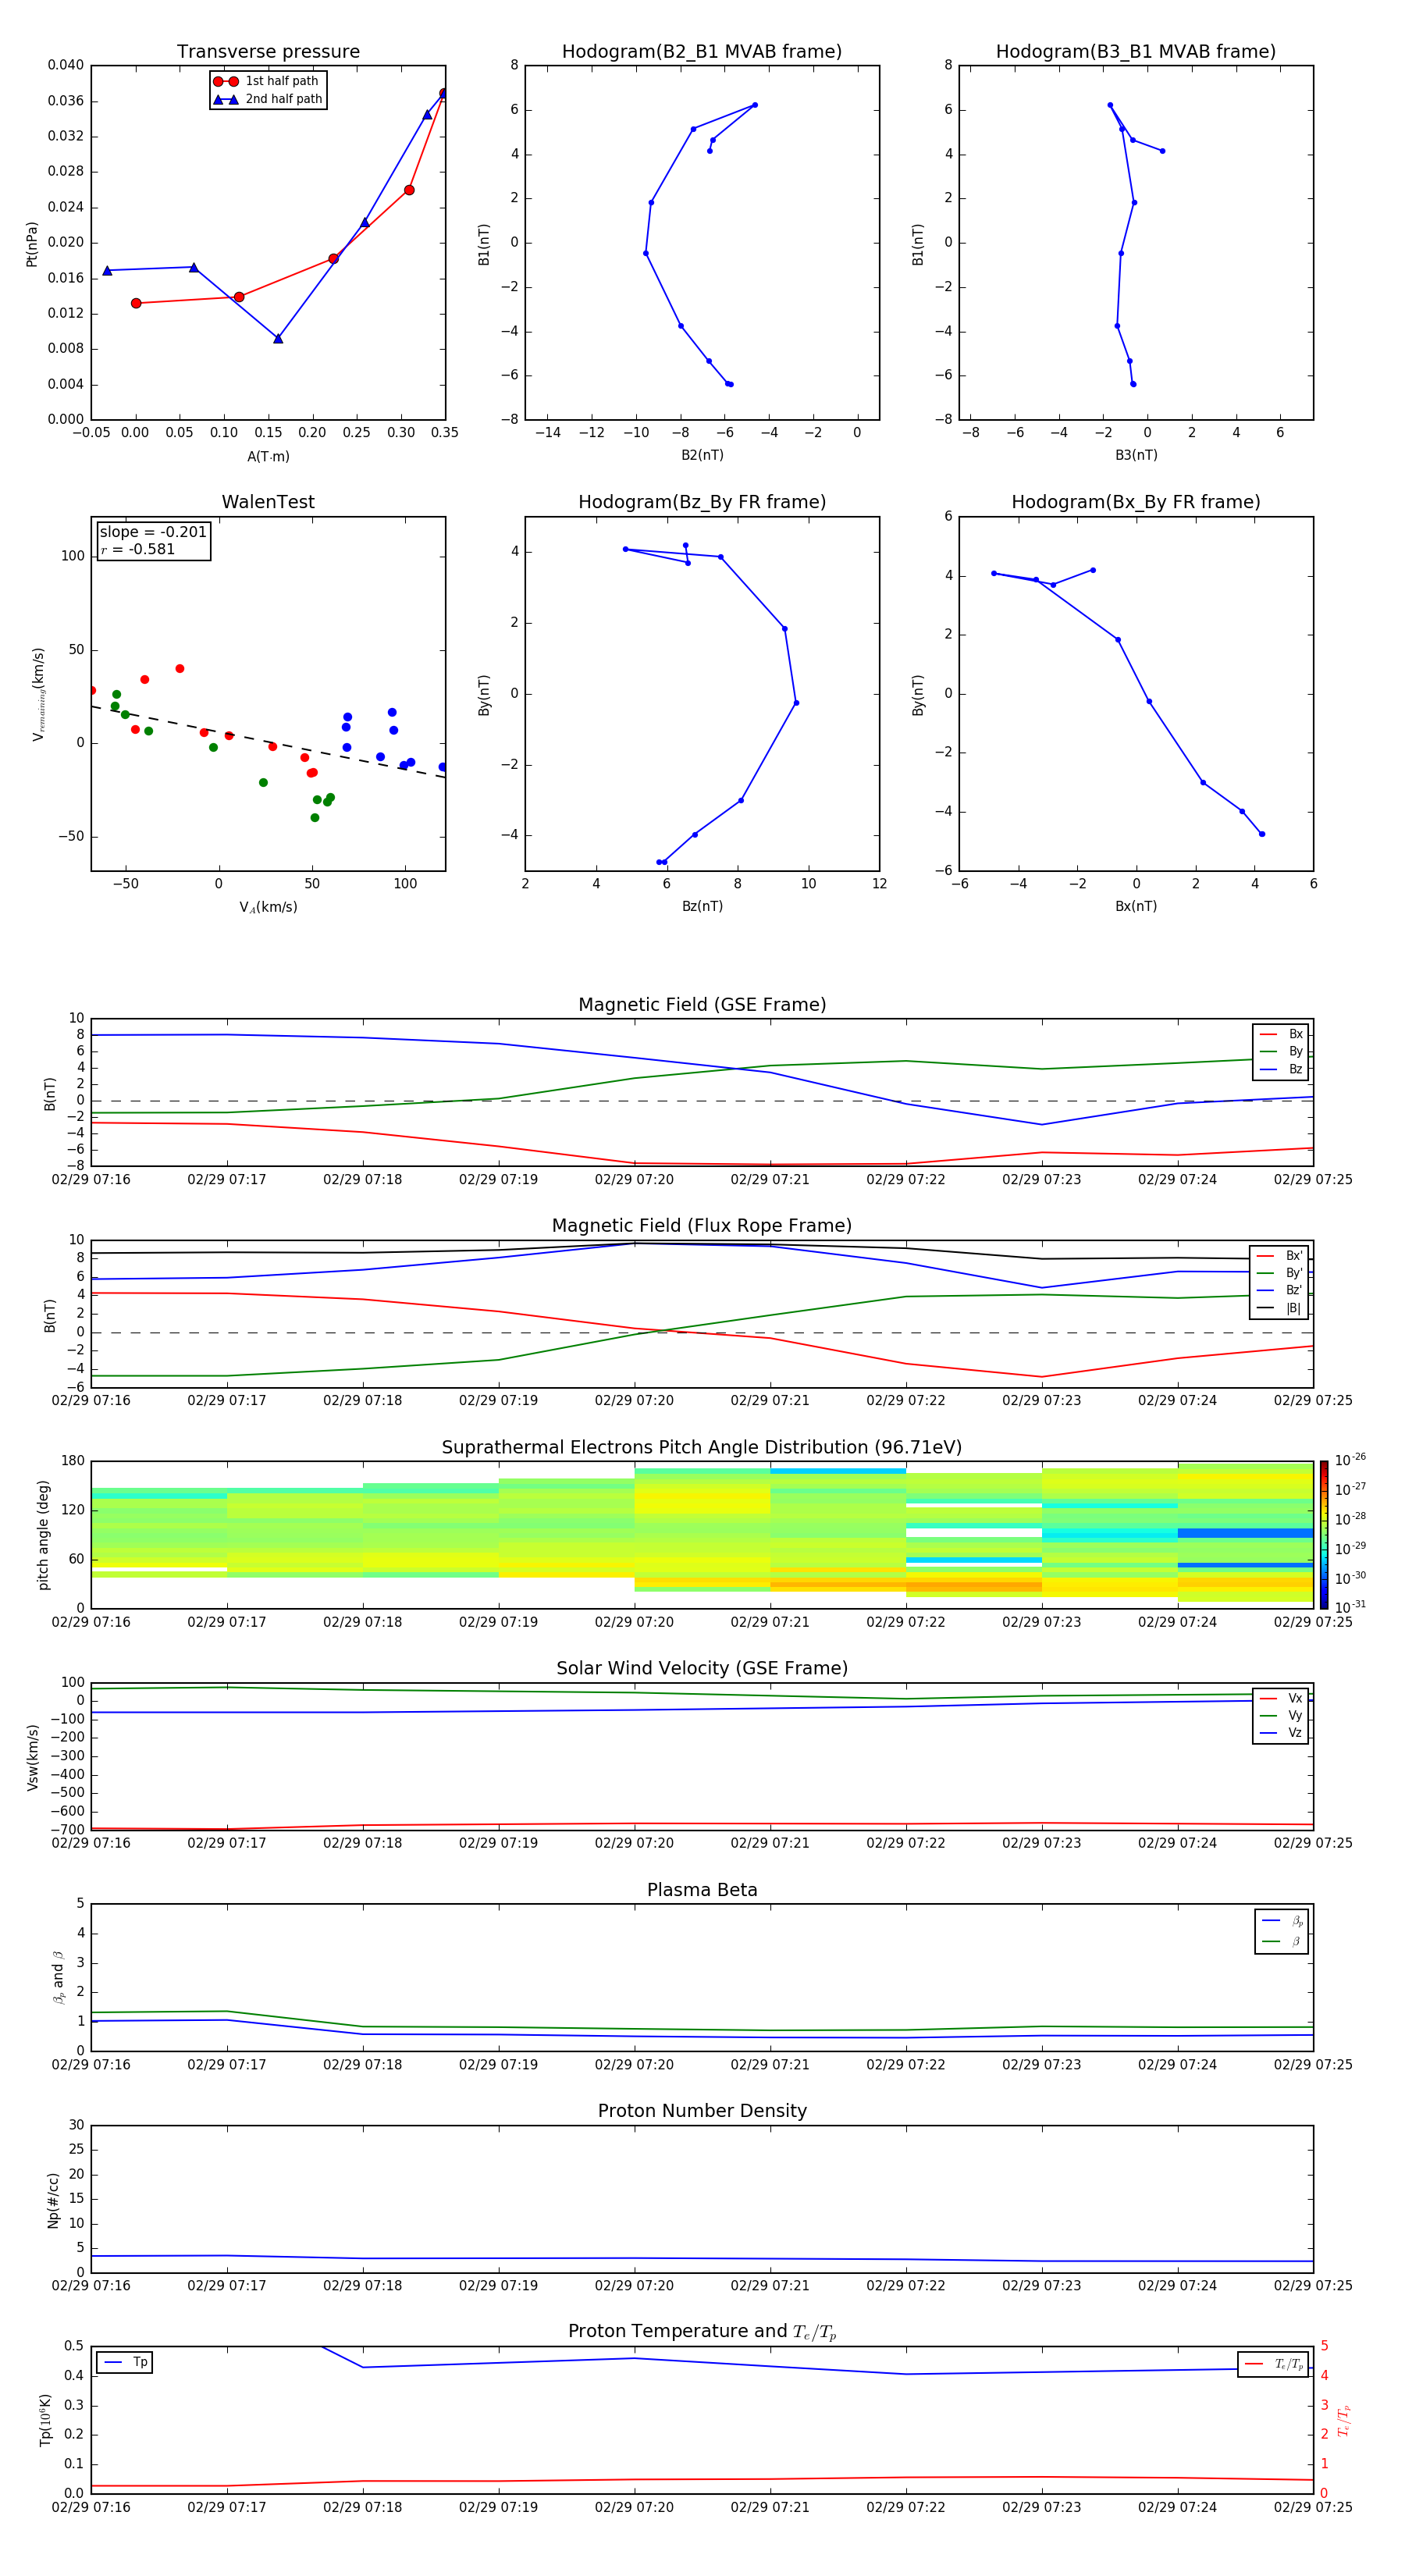
Task: Click the "Solar Wind Velocity (GSE Frame)" title
Action: pos(702,1668)
